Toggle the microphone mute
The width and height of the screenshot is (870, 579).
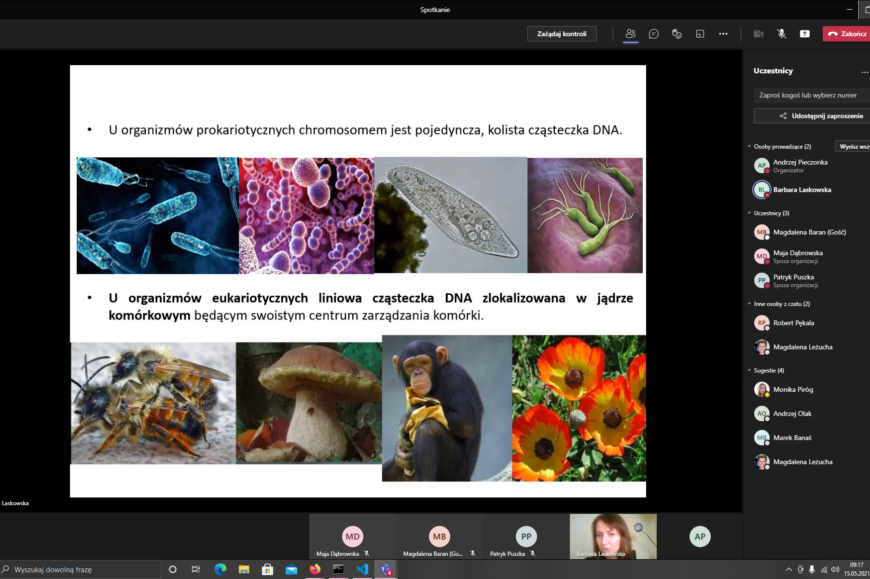pos(781,34)
